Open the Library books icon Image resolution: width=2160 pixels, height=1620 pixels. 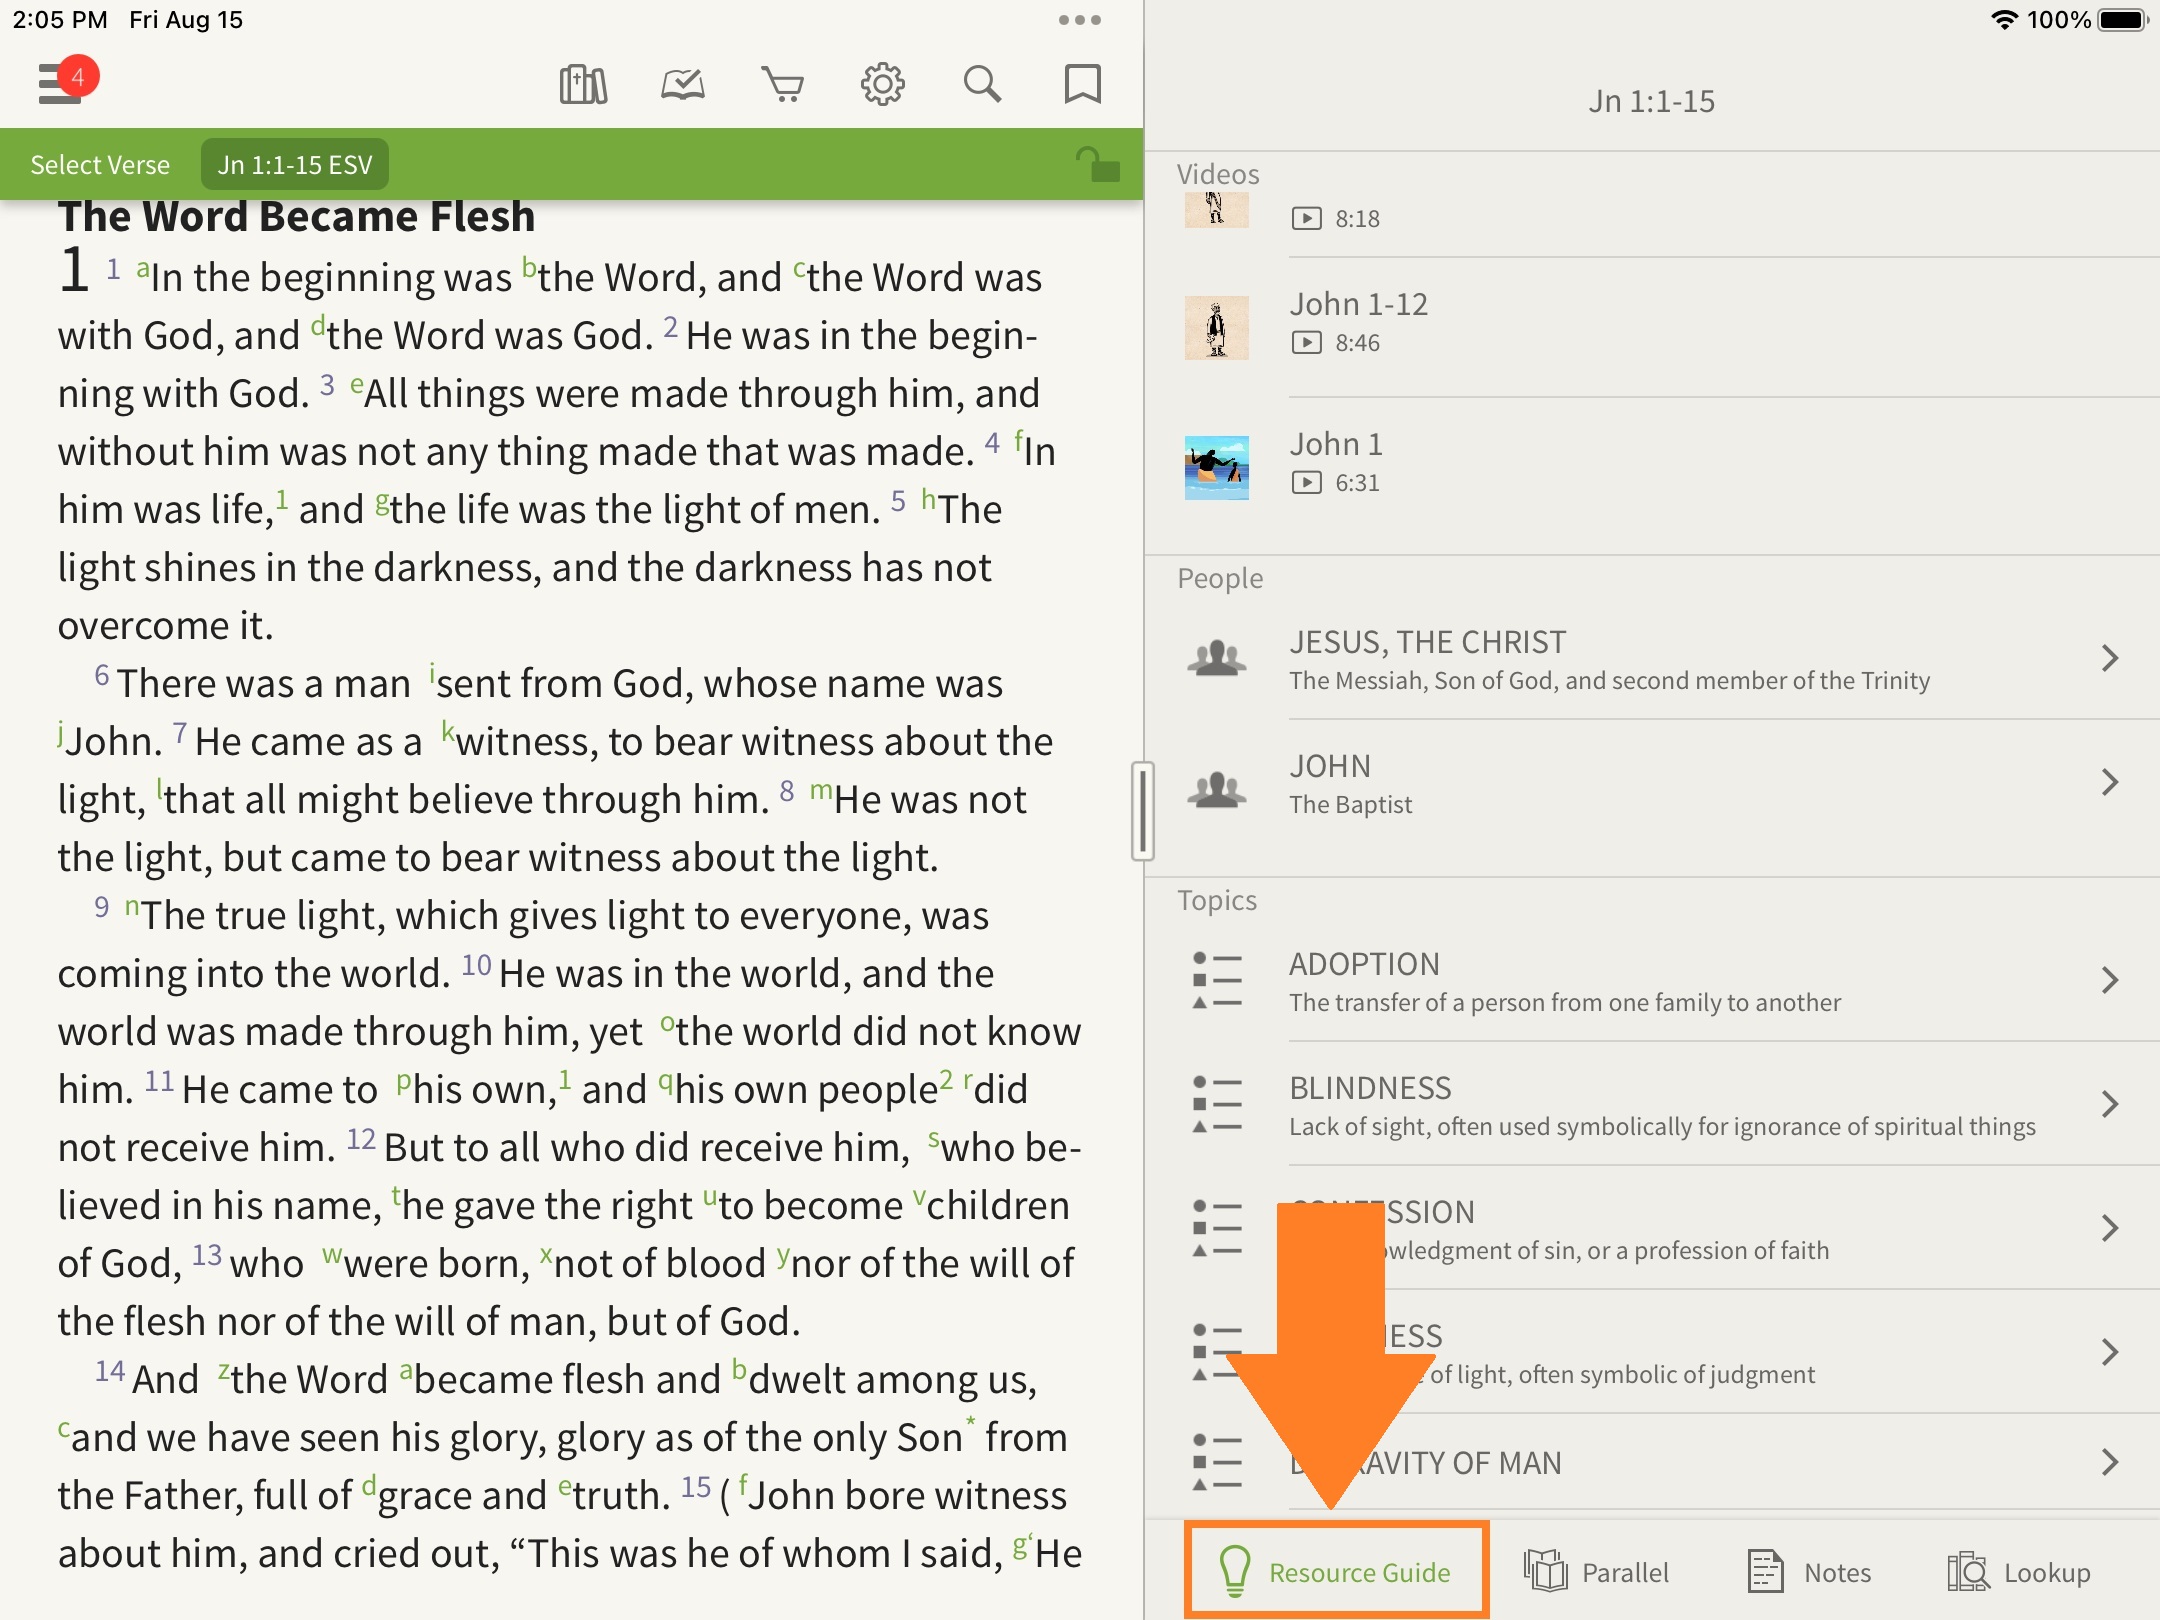(x=583, y=85)
